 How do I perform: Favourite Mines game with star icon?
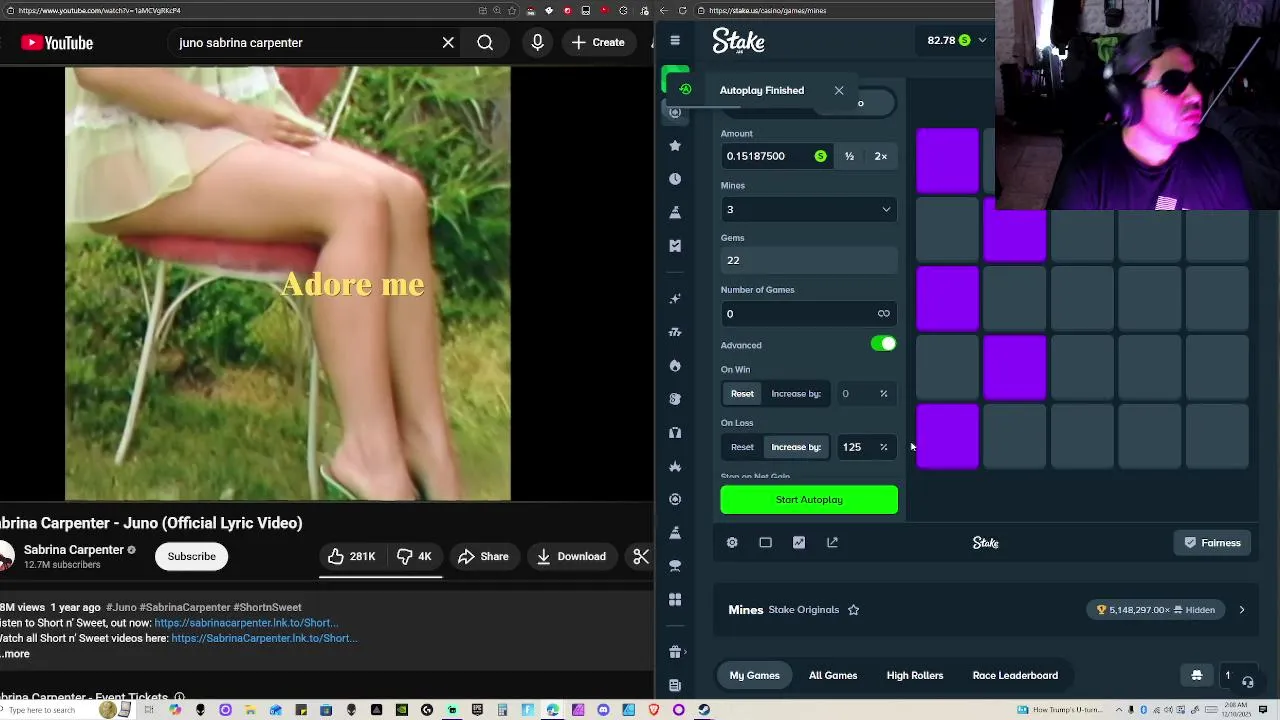853,610
